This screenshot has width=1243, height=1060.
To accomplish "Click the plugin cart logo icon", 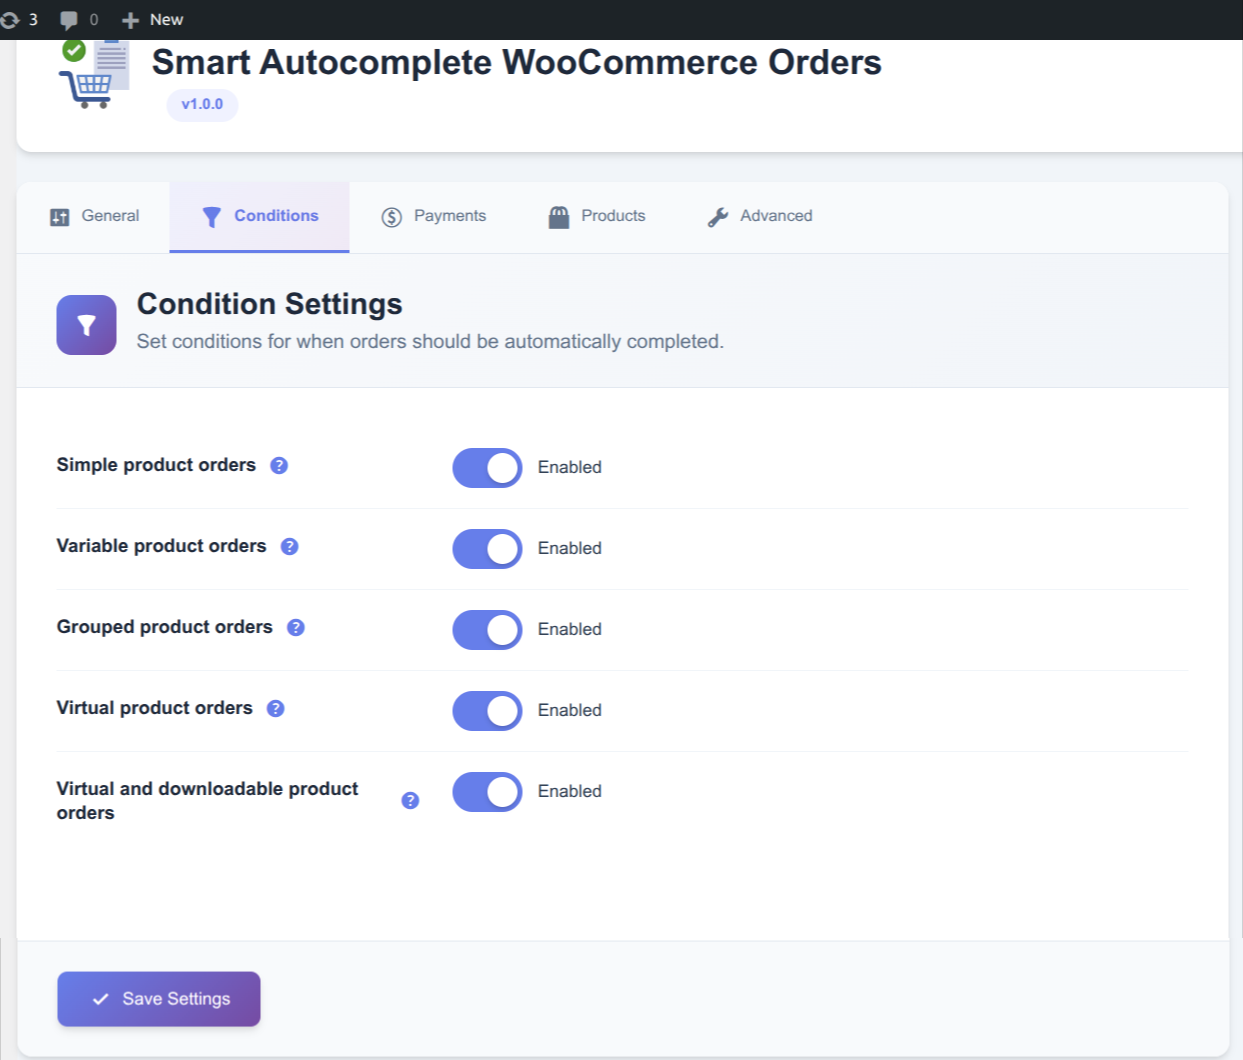I will (x=95, y=76).
